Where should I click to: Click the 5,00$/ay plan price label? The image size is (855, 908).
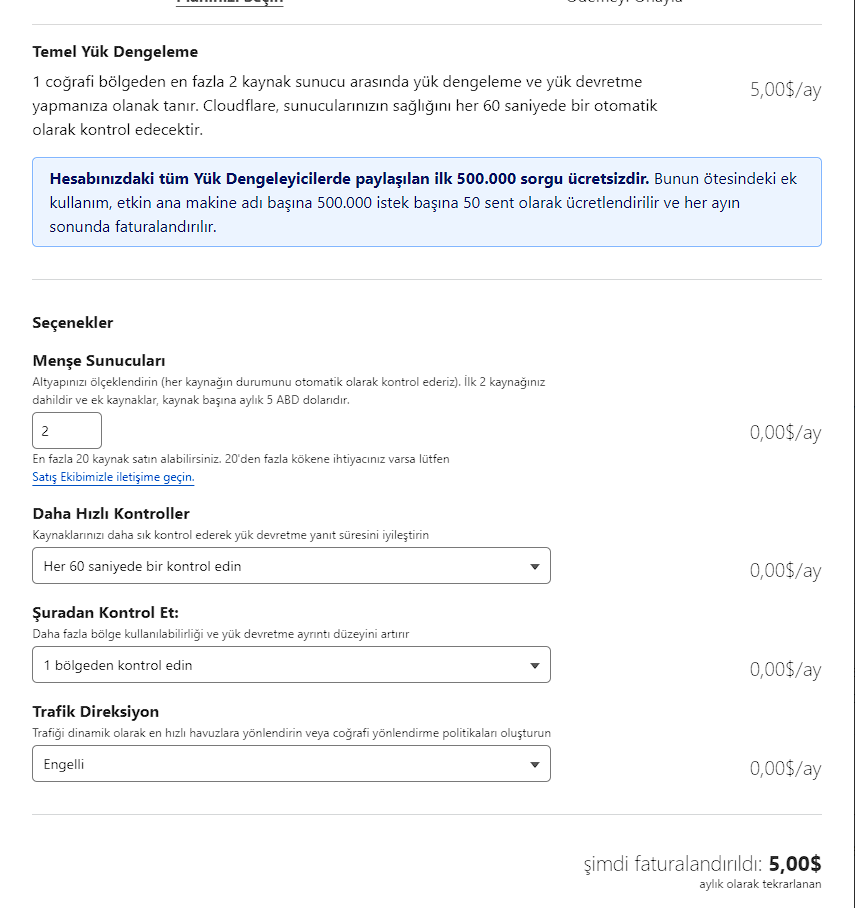coord(785,90)
